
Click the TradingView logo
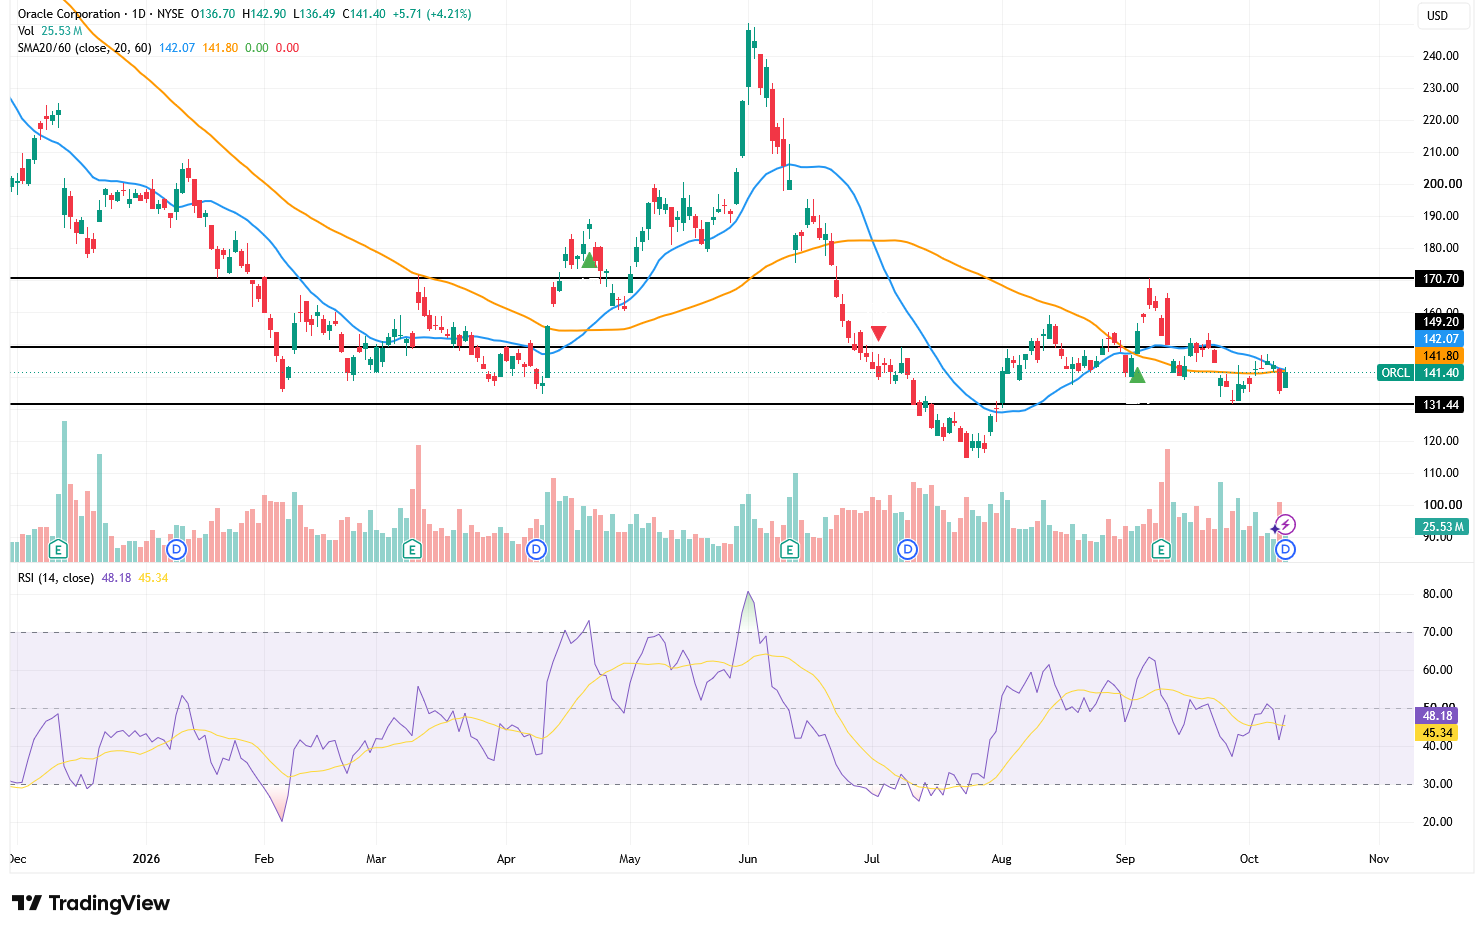pos(91,903)
